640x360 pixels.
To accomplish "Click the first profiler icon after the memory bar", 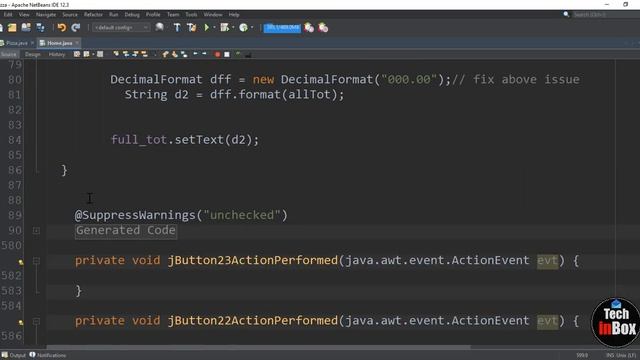I will (309, 28).
